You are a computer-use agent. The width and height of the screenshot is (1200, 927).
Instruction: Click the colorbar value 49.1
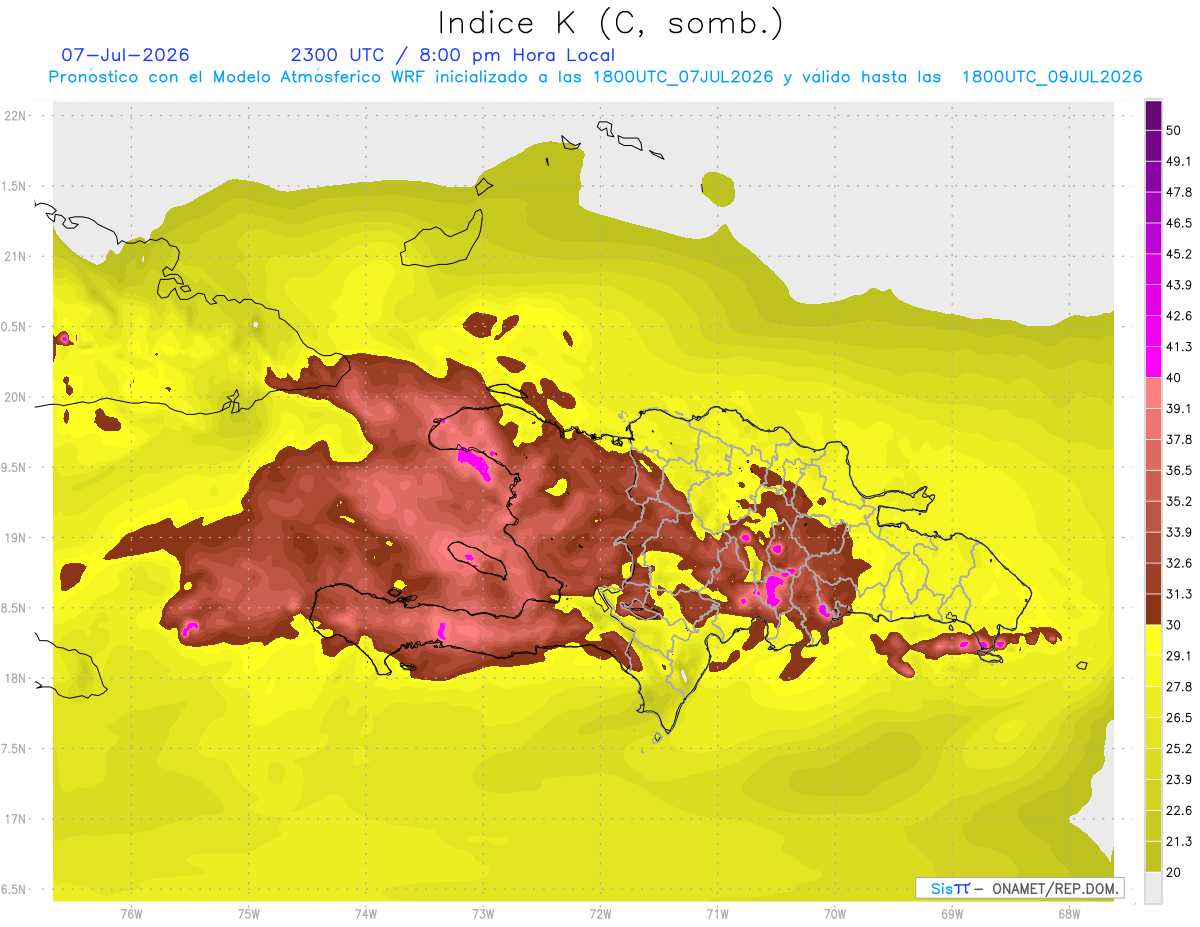tap(1178, 162)
